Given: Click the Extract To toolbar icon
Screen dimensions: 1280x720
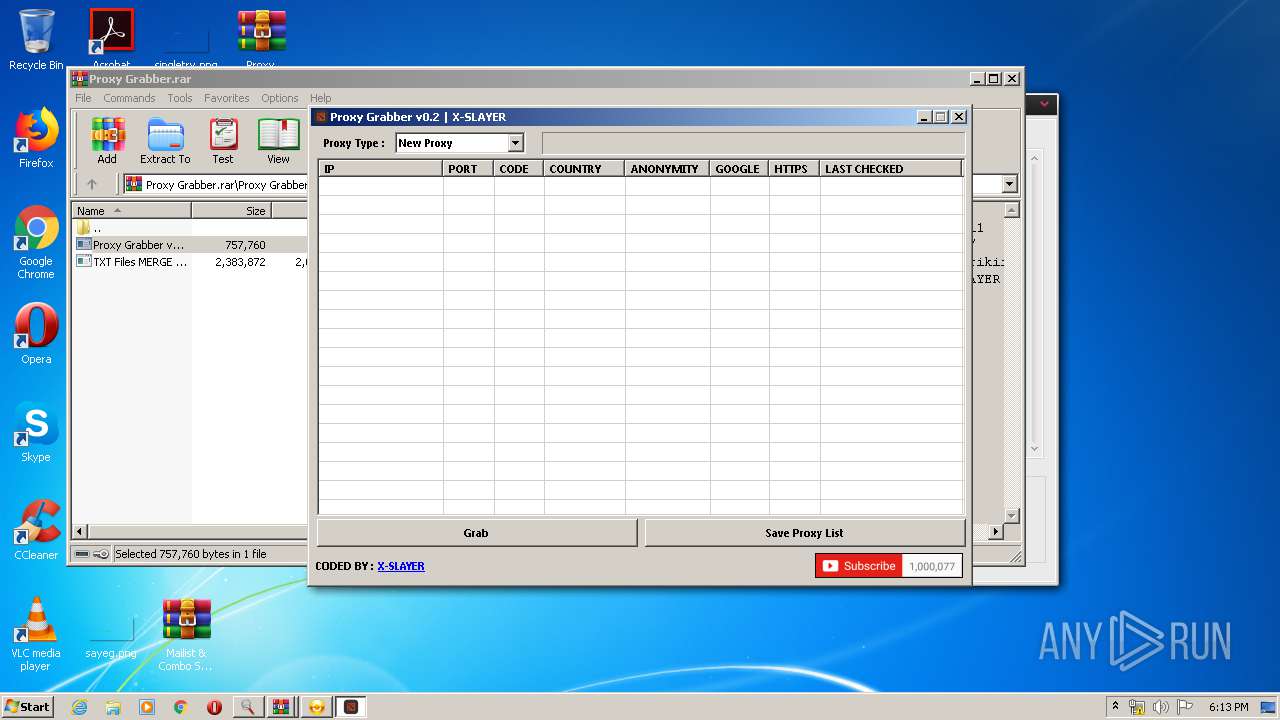Looking at the screenshot, I should click(x=165, y=141).
